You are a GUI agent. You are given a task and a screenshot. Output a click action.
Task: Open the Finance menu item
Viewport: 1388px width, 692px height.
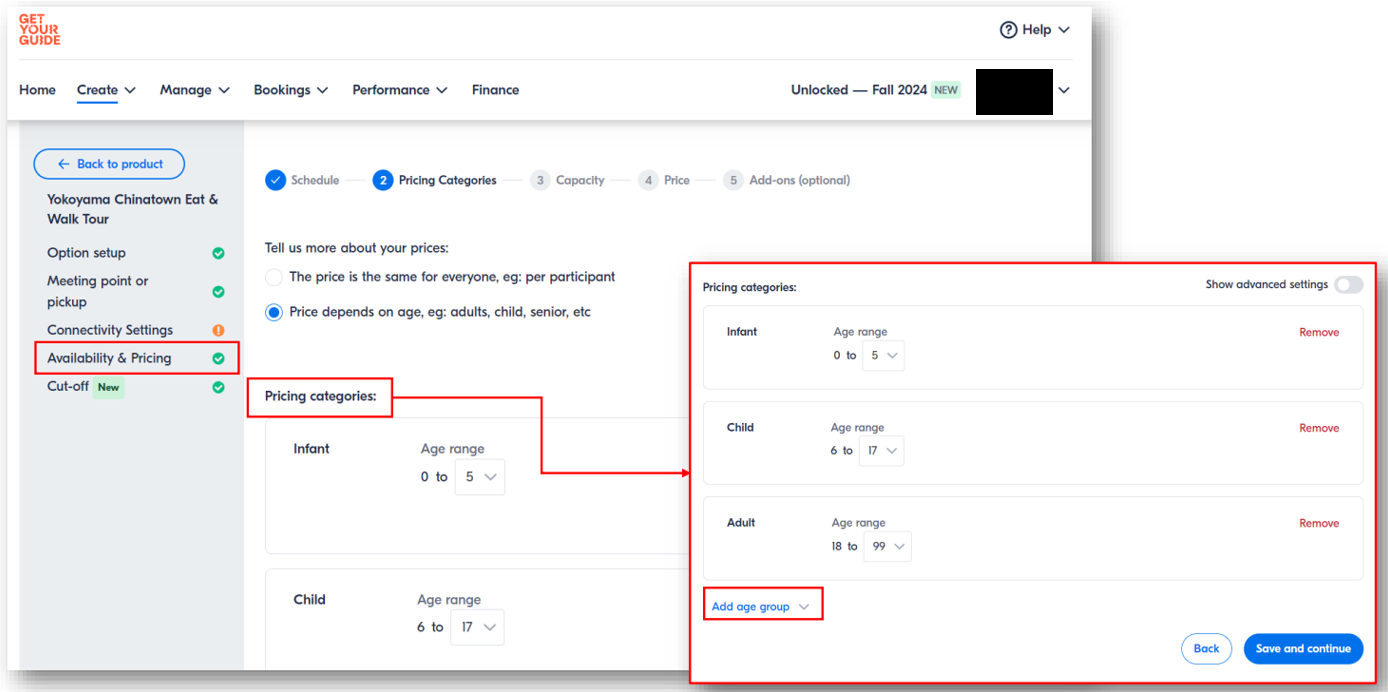point(495,90)
